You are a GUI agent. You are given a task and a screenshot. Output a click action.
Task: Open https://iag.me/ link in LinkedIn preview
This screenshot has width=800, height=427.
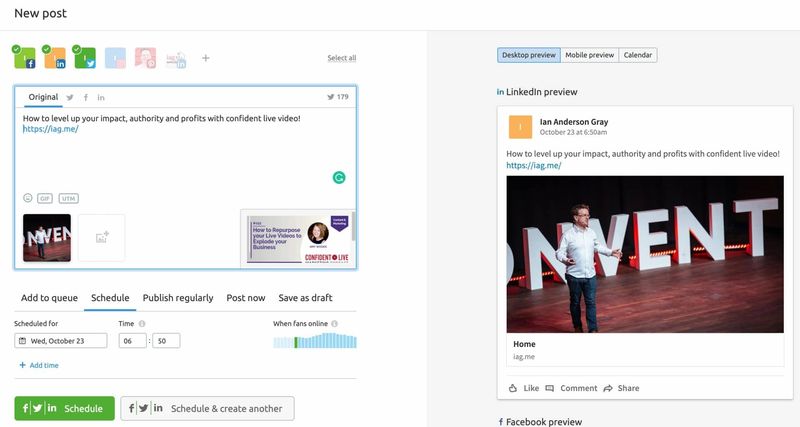click(534, 165)
